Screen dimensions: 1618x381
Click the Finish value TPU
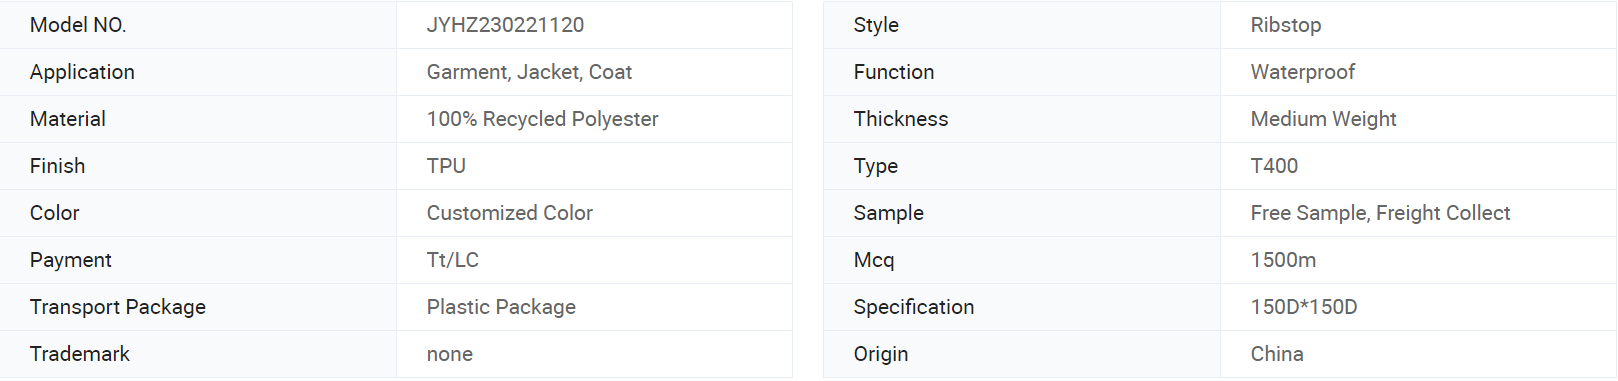(x=446, y=166)
